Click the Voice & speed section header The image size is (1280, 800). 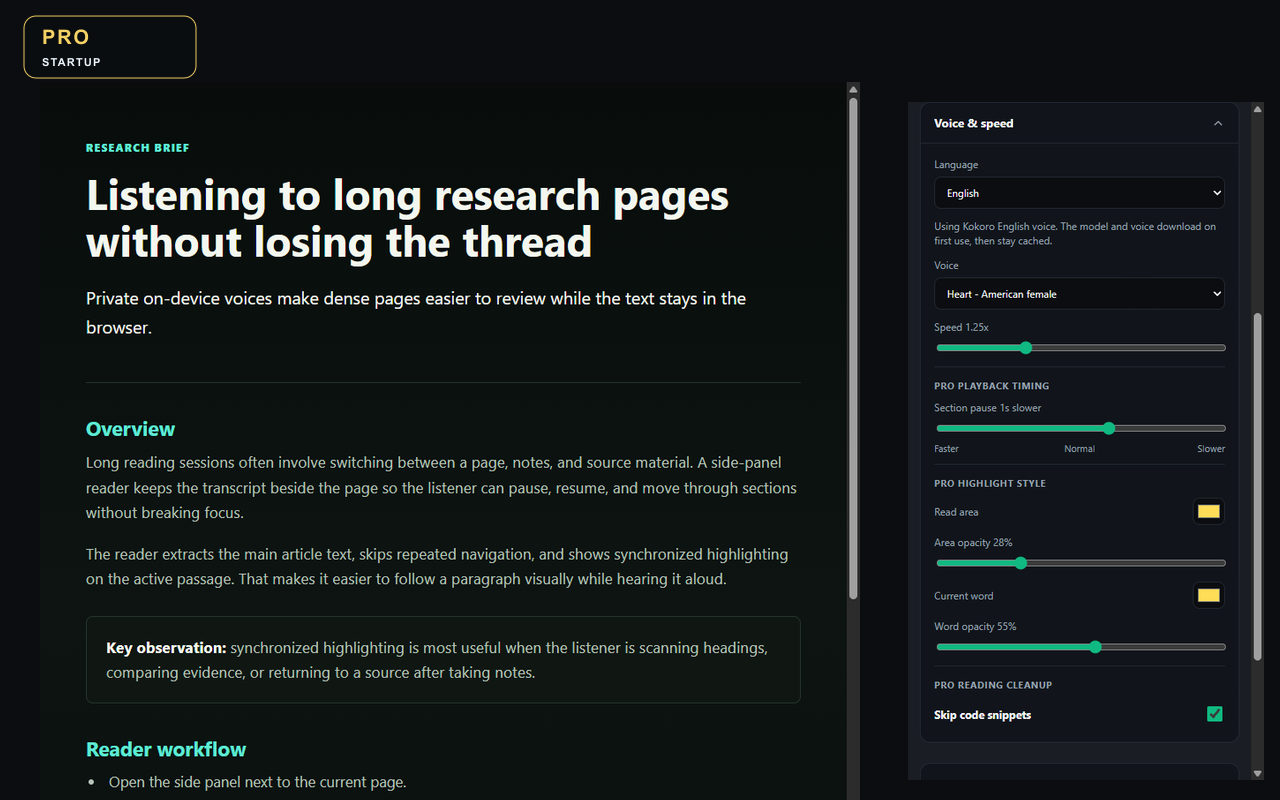(1079, 124)
